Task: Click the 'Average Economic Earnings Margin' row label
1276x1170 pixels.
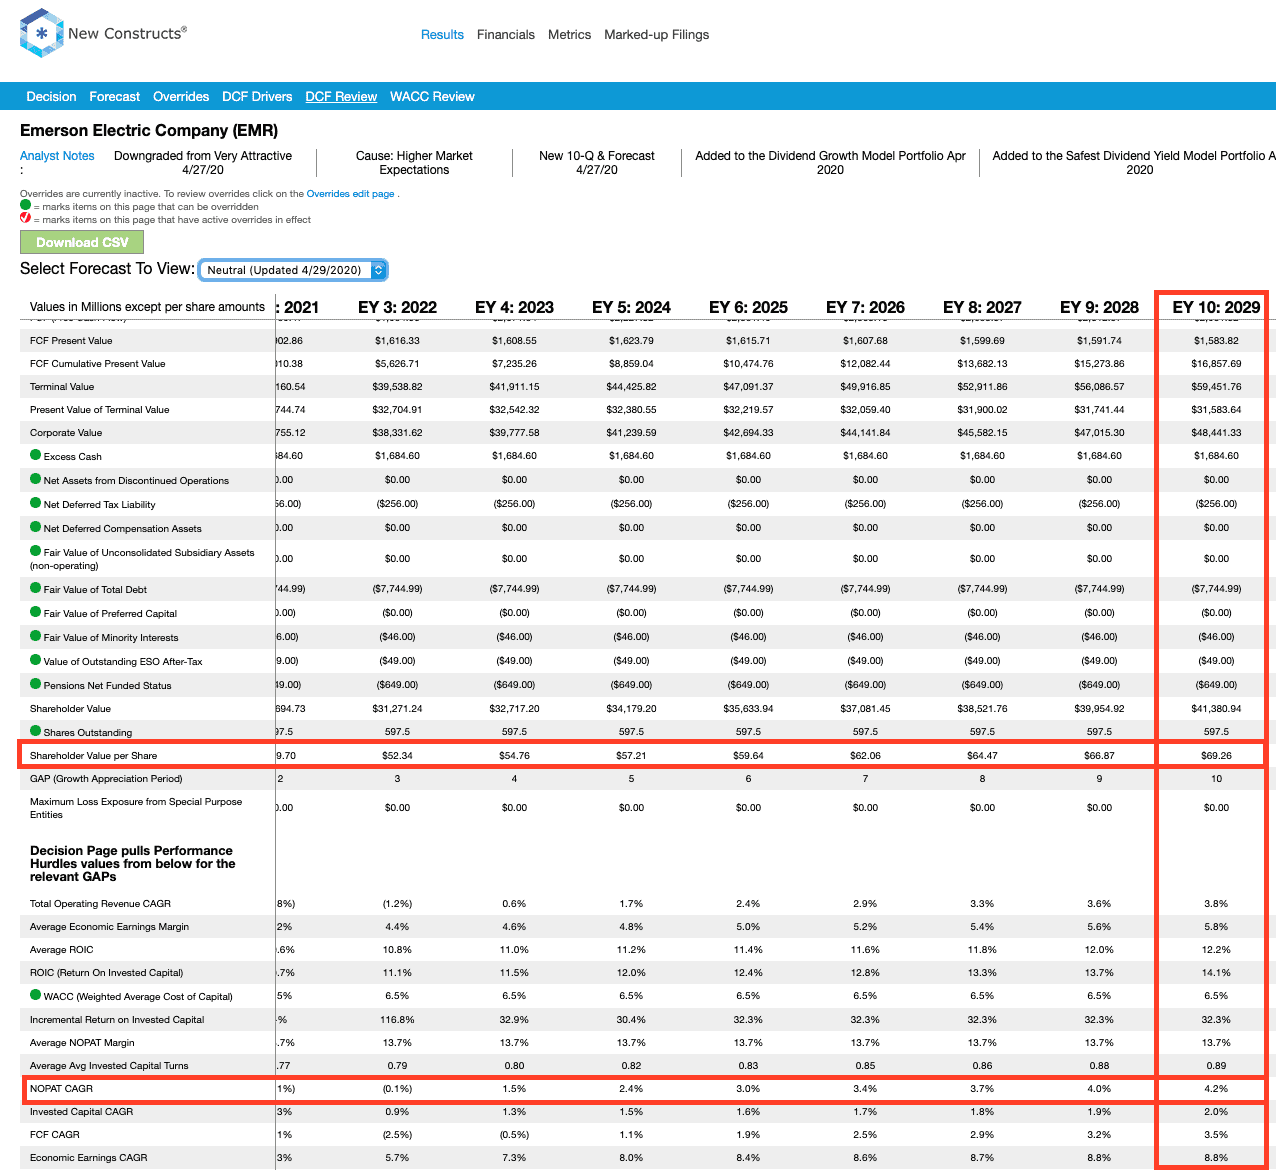Action: click(x=109, y=927)
